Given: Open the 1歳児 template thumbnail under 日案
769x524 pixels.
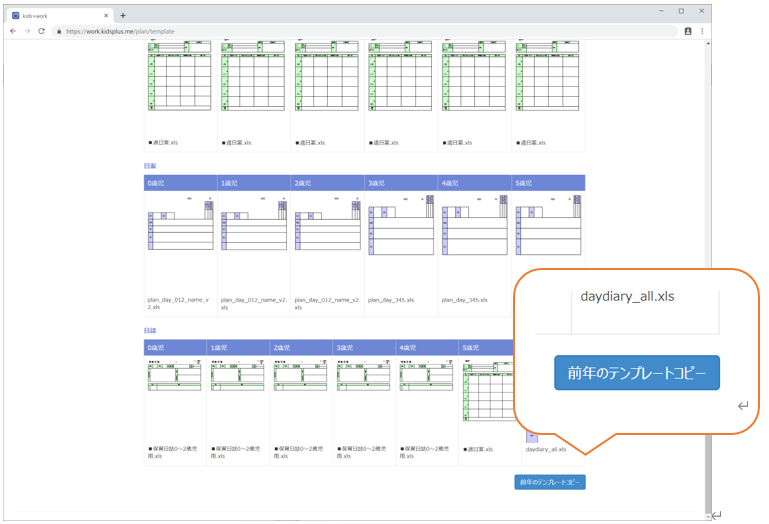Looking at the screenshot, I should click(254, 223).
